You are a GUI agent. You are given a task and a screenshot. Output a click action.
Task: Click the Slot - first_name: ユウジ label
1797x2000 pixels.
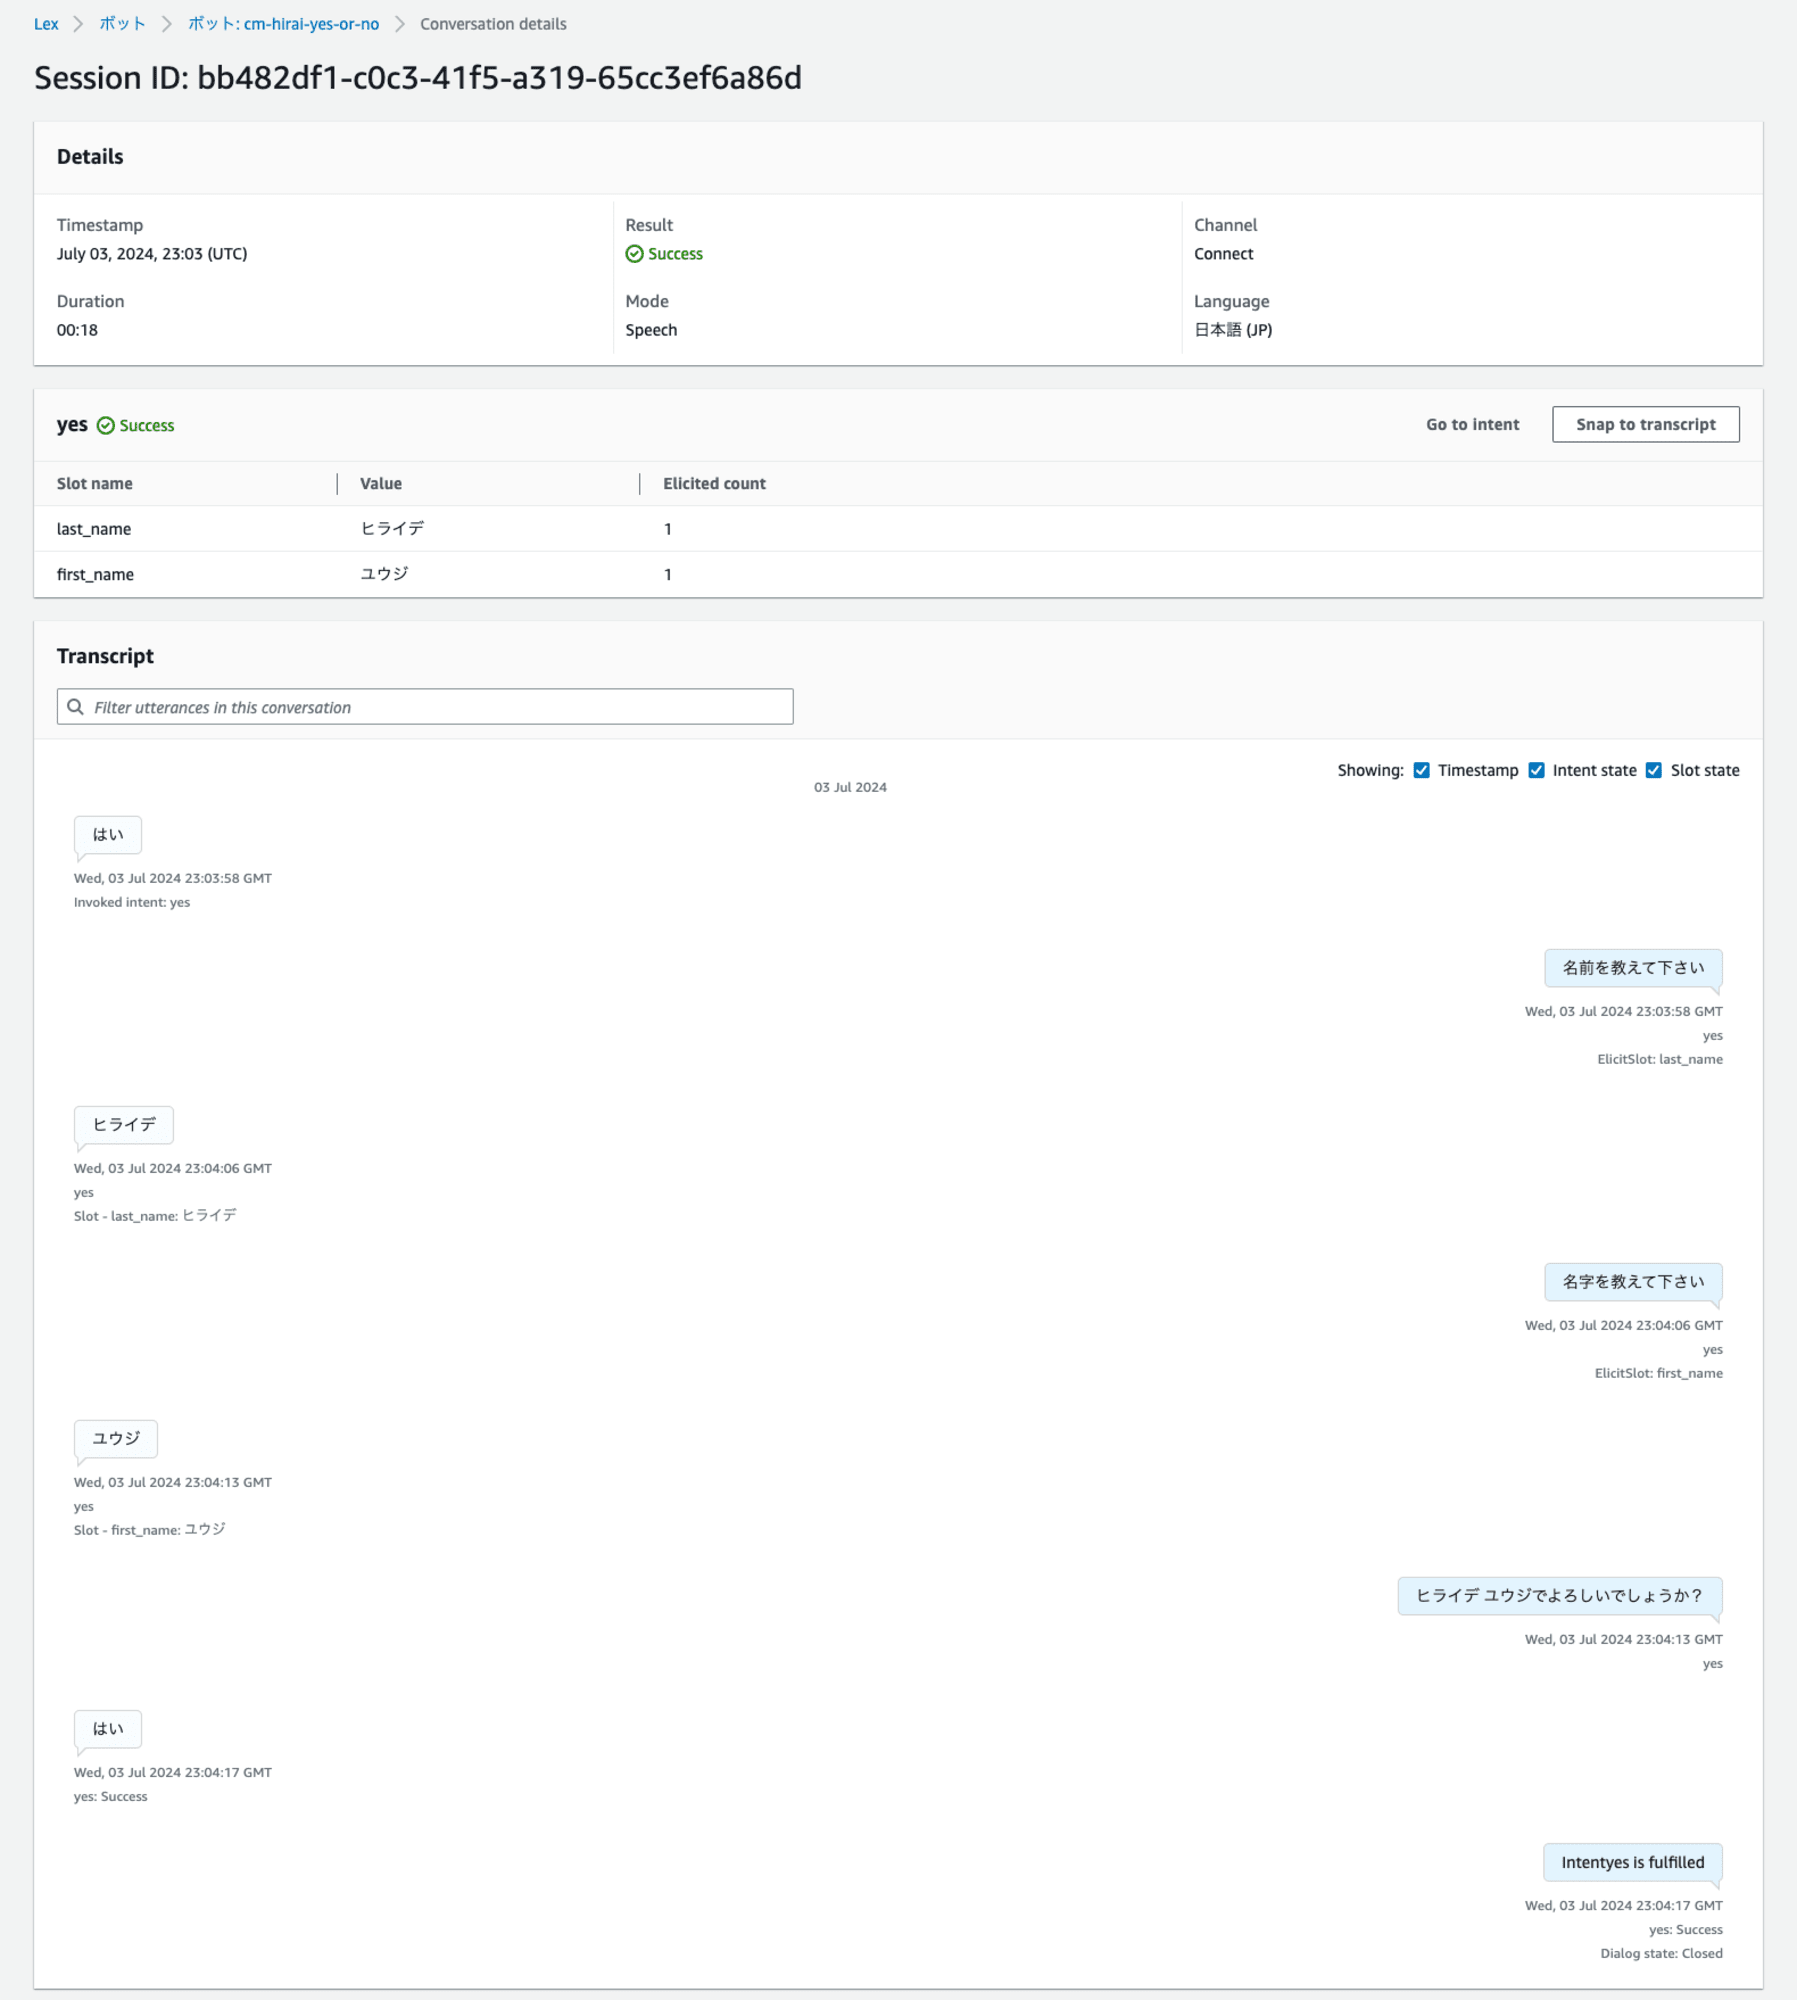pyautogui.click(x=149, y=1530)
